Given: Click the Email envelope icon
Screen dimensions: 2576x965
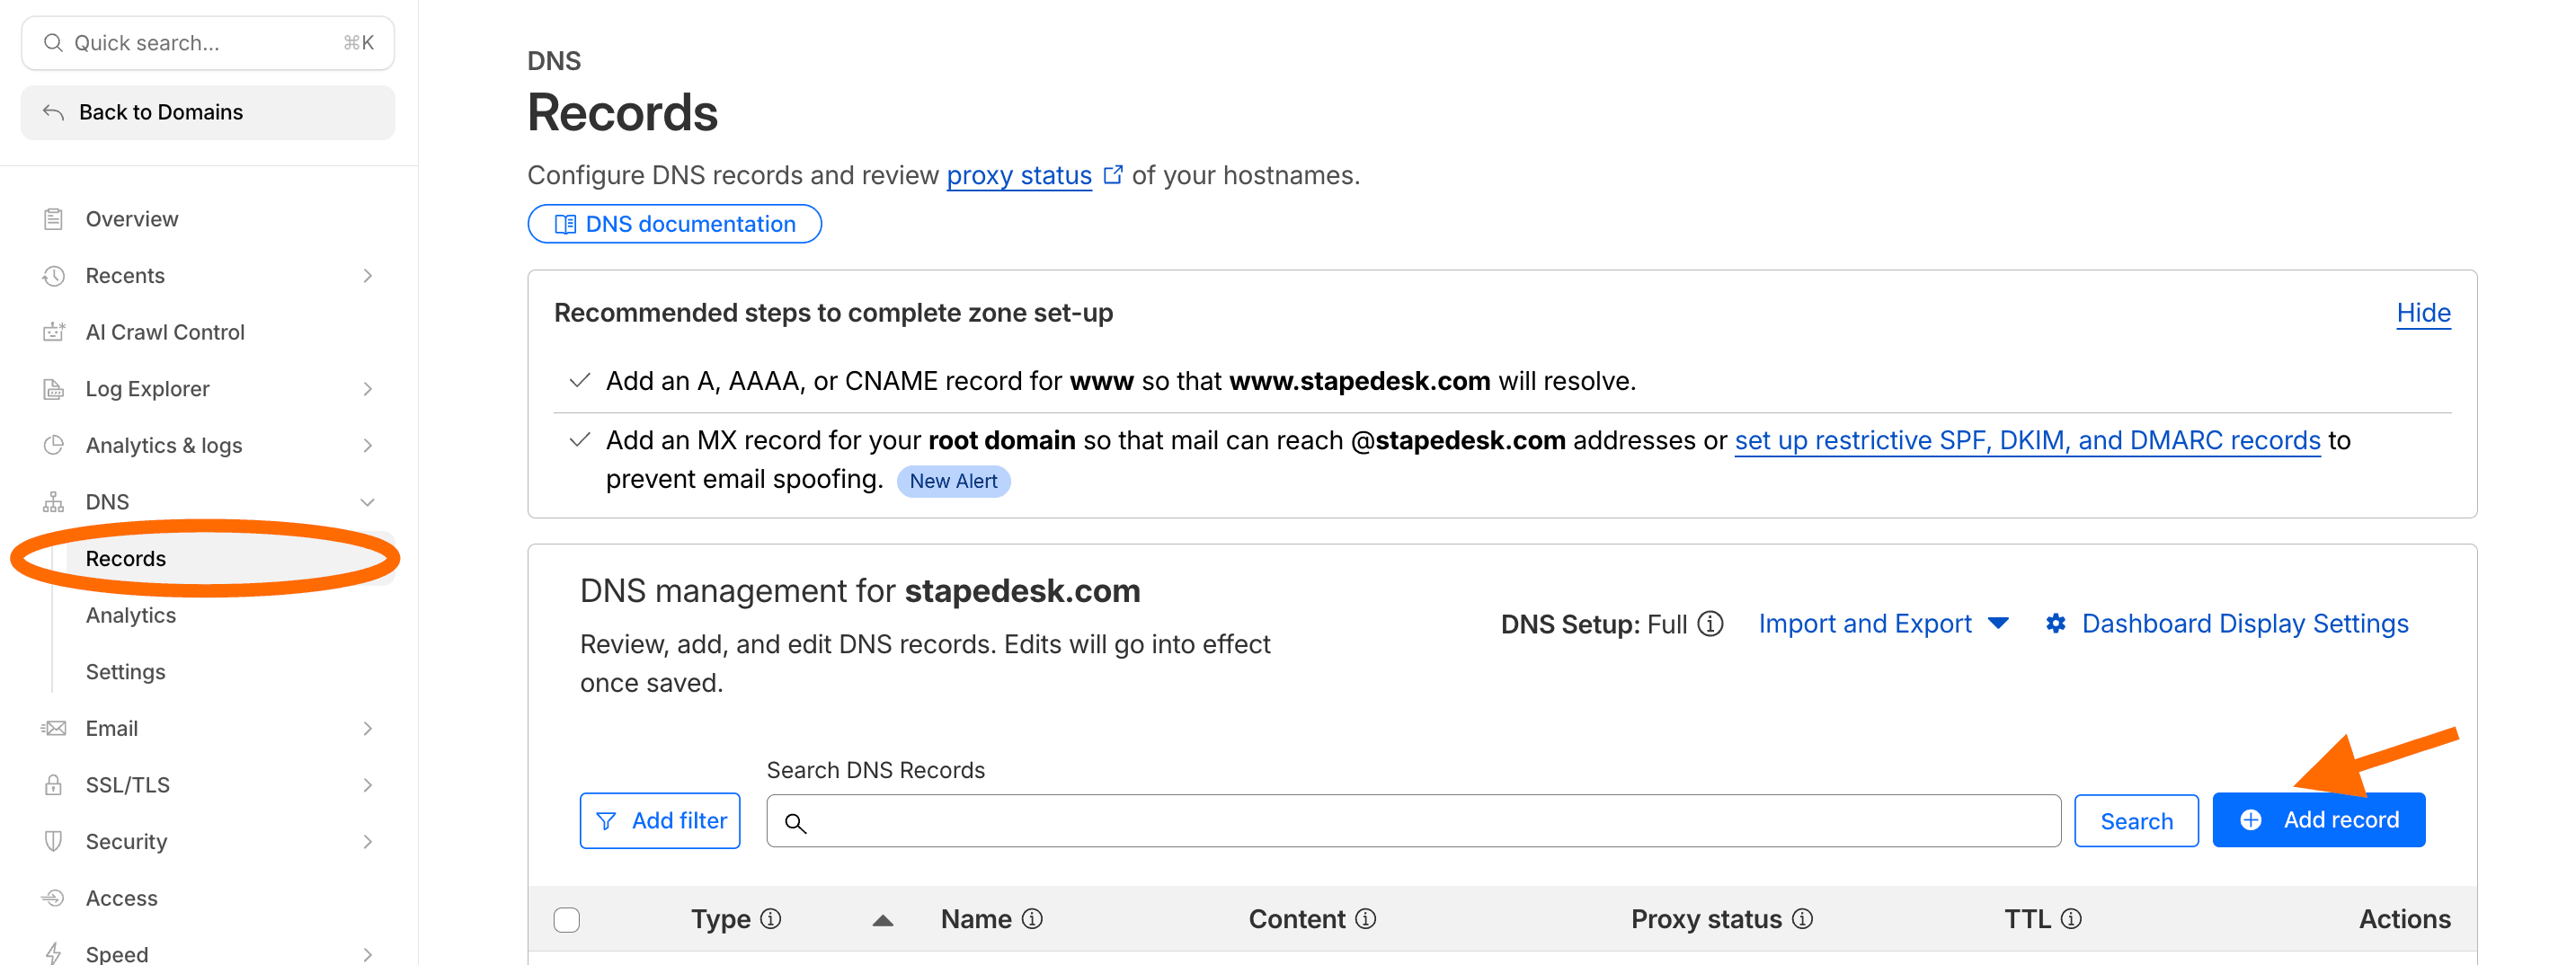Looking at the screenshot, I should 55,727.
